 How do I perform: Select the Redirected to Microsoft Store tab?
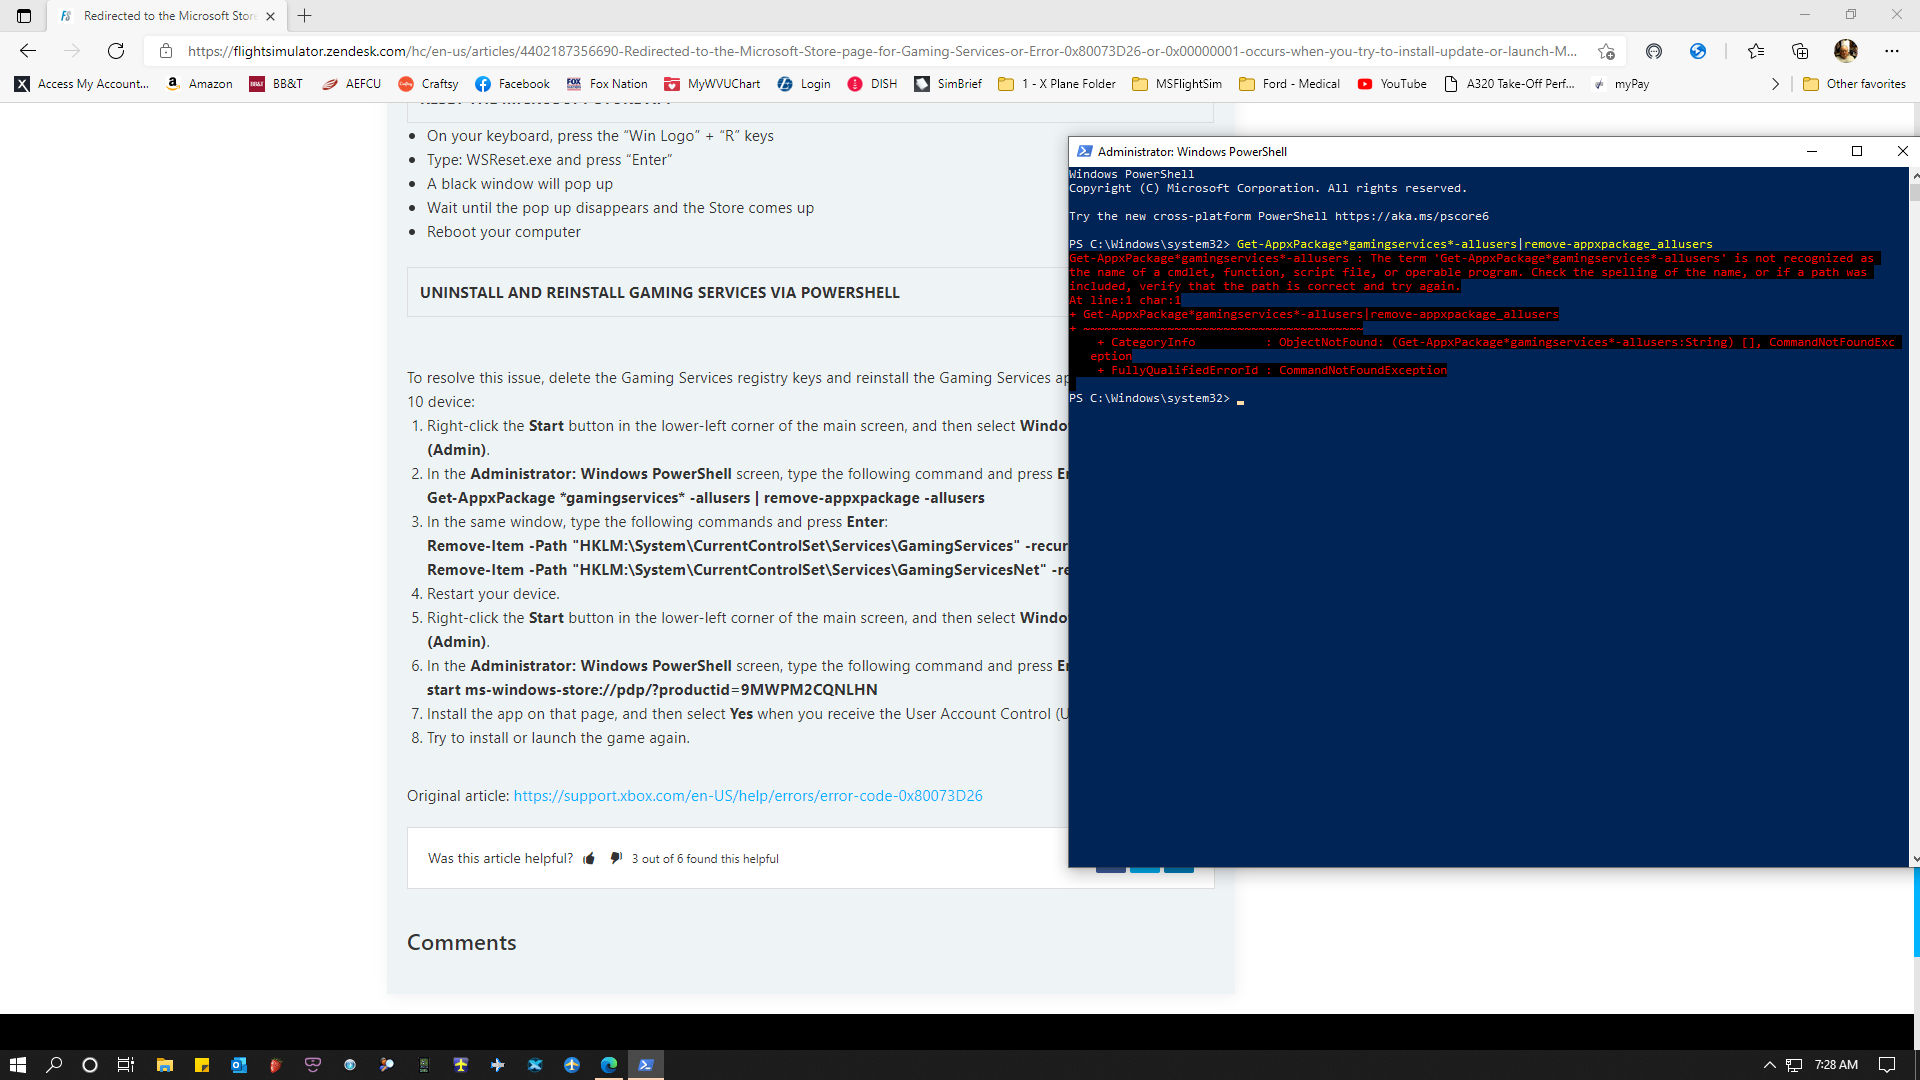165,16
